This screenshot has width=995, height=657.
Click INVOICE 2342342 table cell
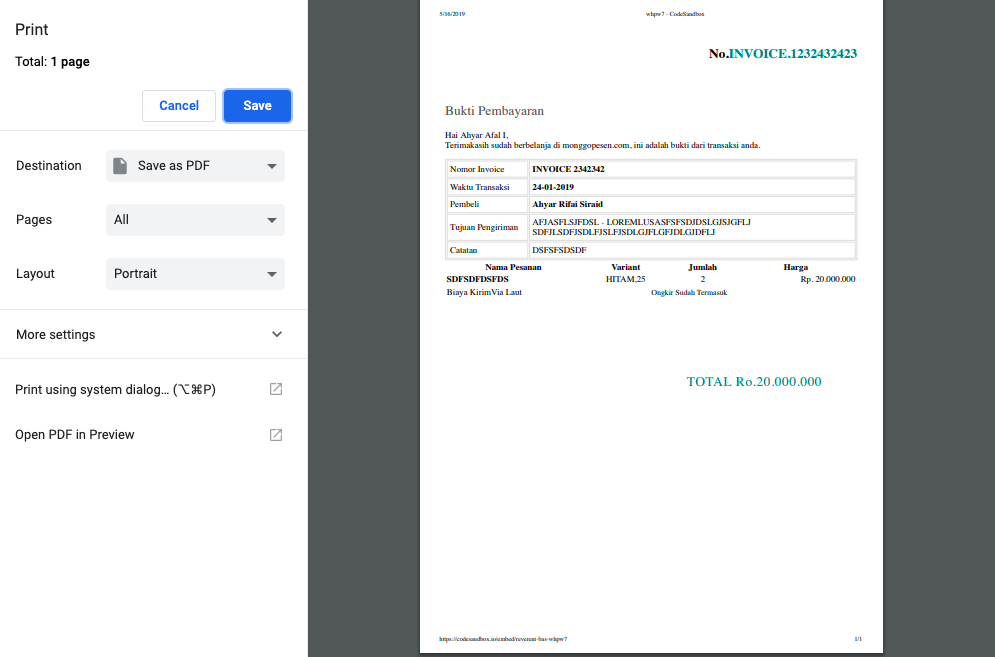(692, 169)
